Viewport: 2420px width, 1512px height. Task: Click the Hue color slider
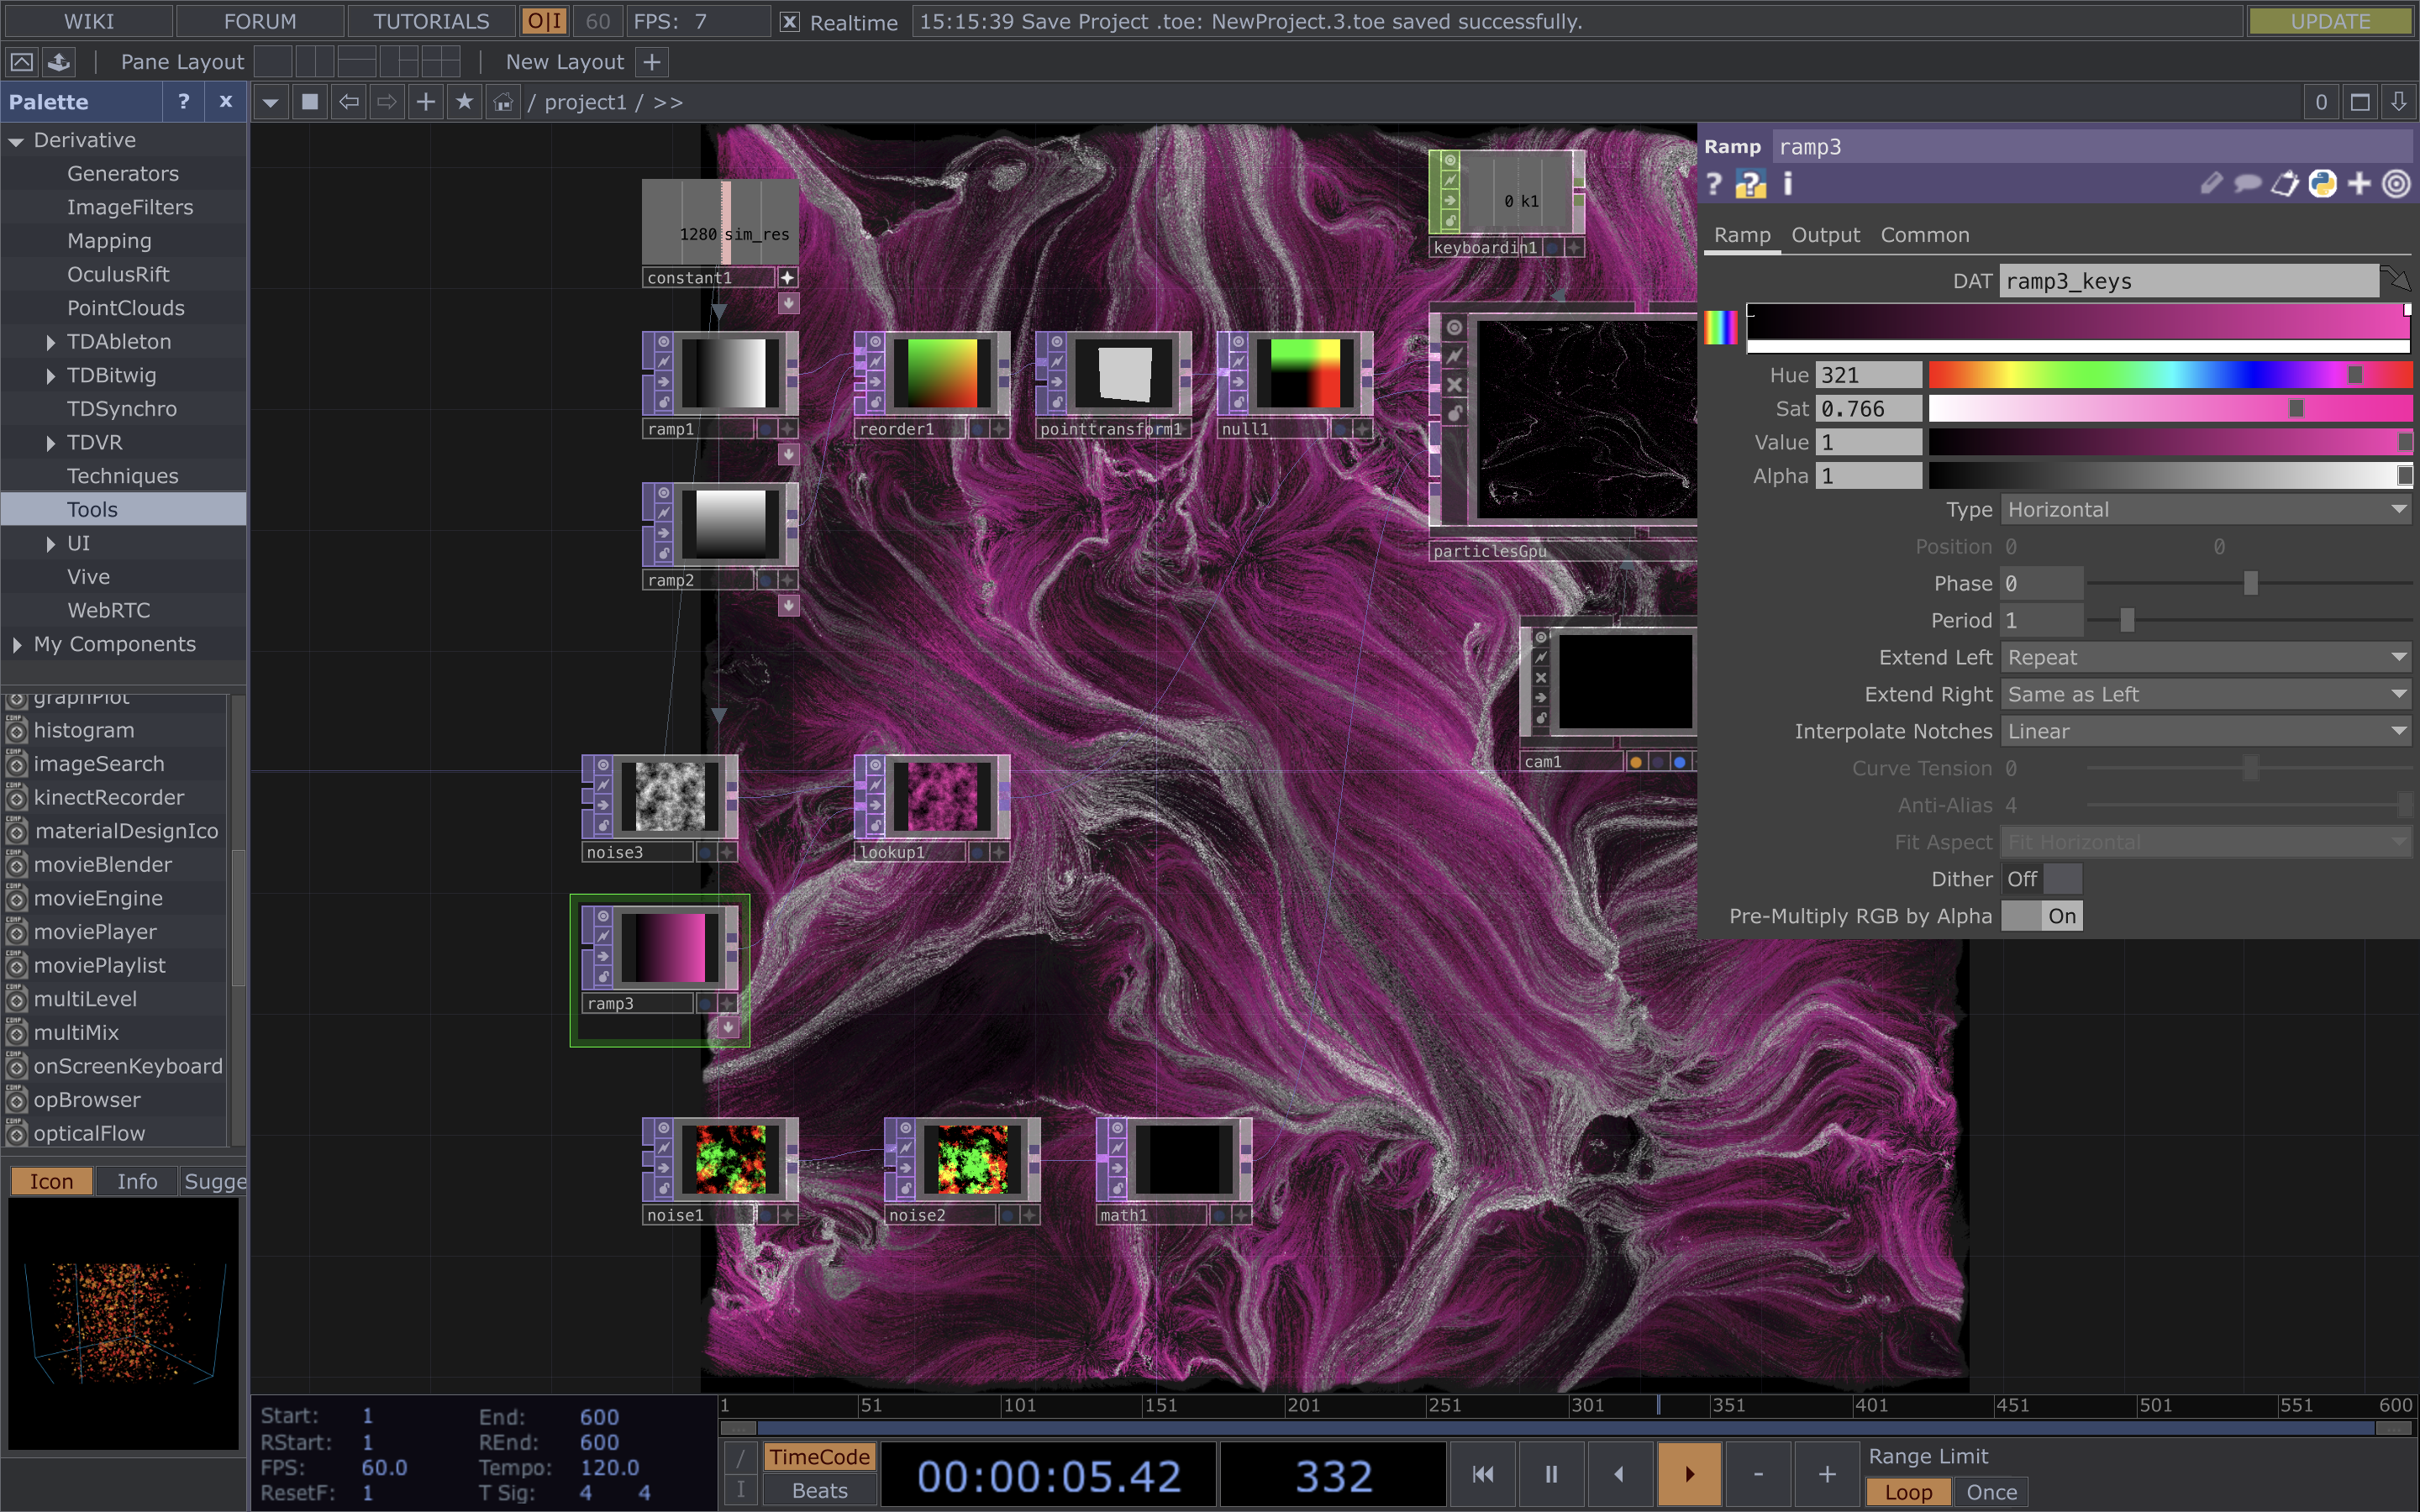2170,375
